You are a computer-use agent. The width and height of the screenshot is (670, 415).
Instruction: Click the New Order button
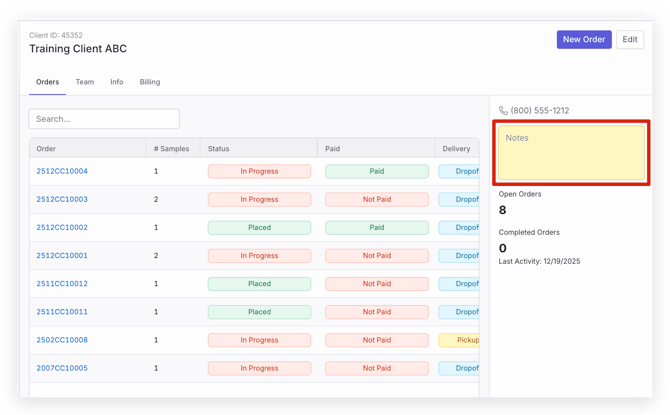tap(584, 40)
